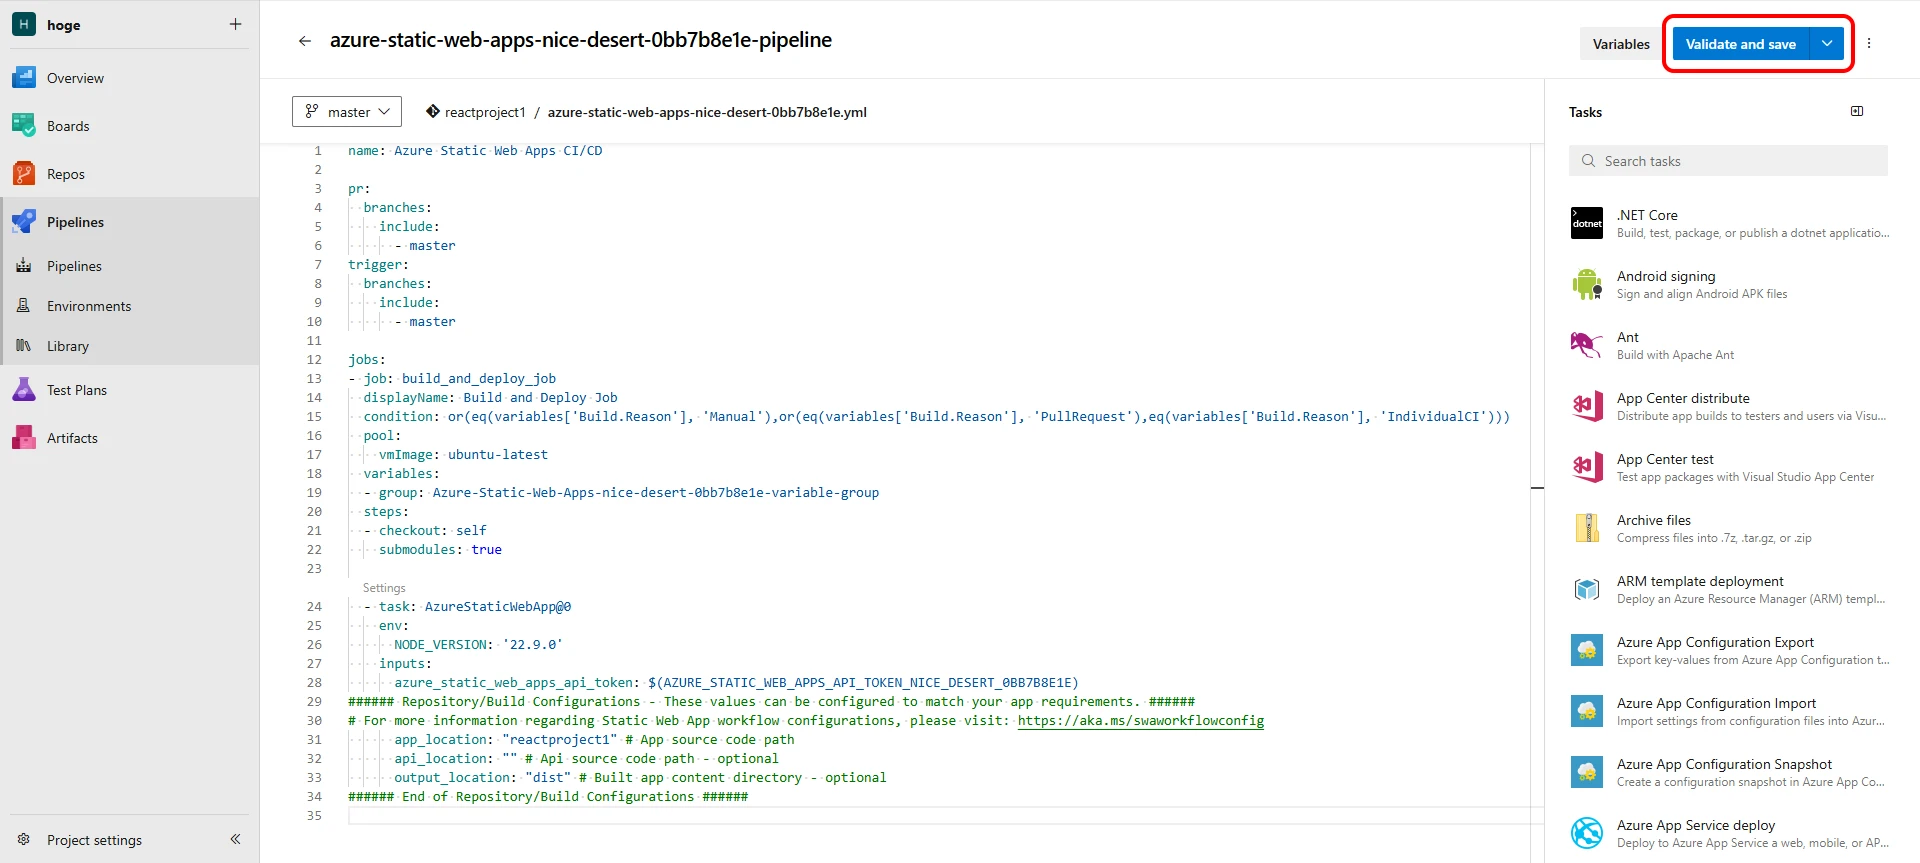This screenshot has height=863, width=1920.
Task: Open the Repos icon in sidebar
Action: 24,174
